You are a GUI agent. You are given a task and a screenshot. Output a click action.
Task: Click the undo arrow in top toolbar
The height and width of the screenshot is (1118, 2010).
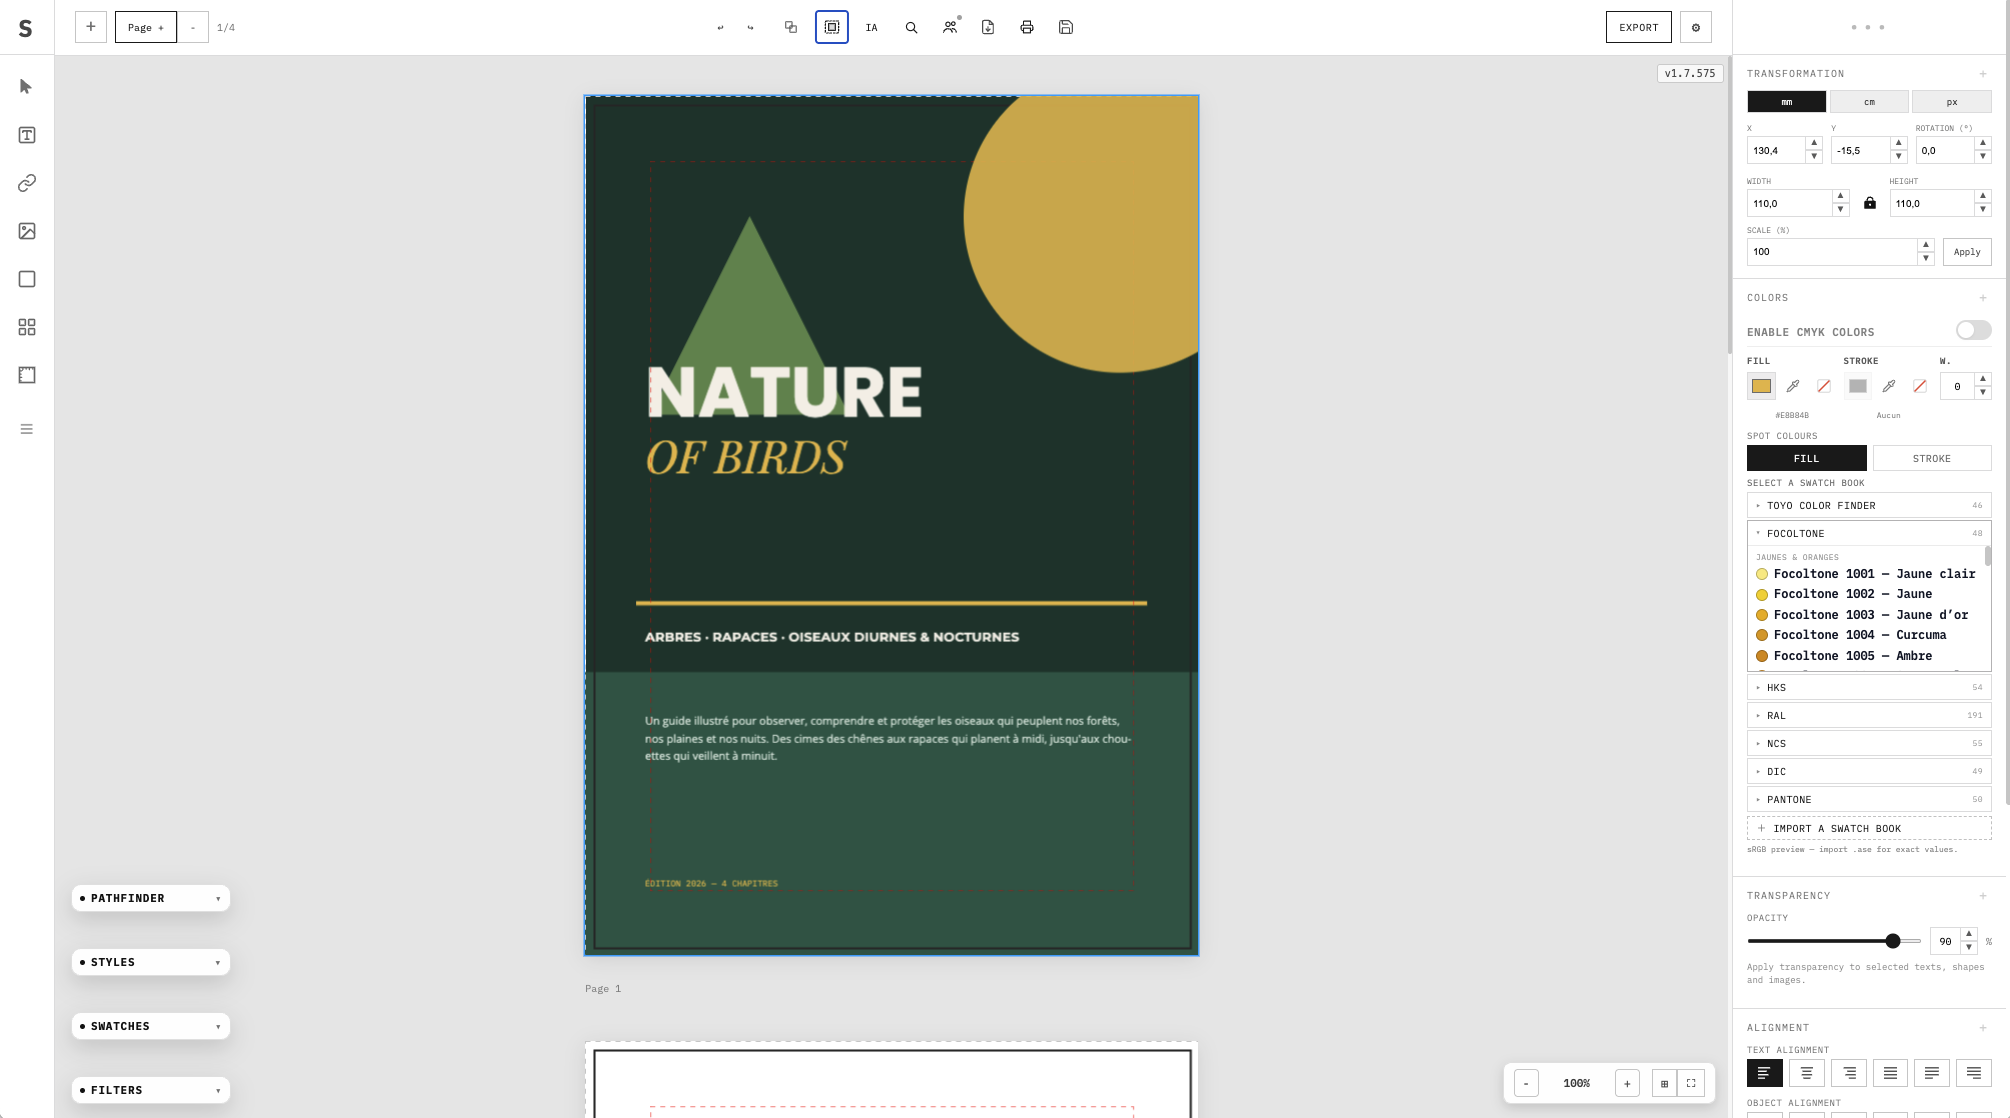pos(720,27)
